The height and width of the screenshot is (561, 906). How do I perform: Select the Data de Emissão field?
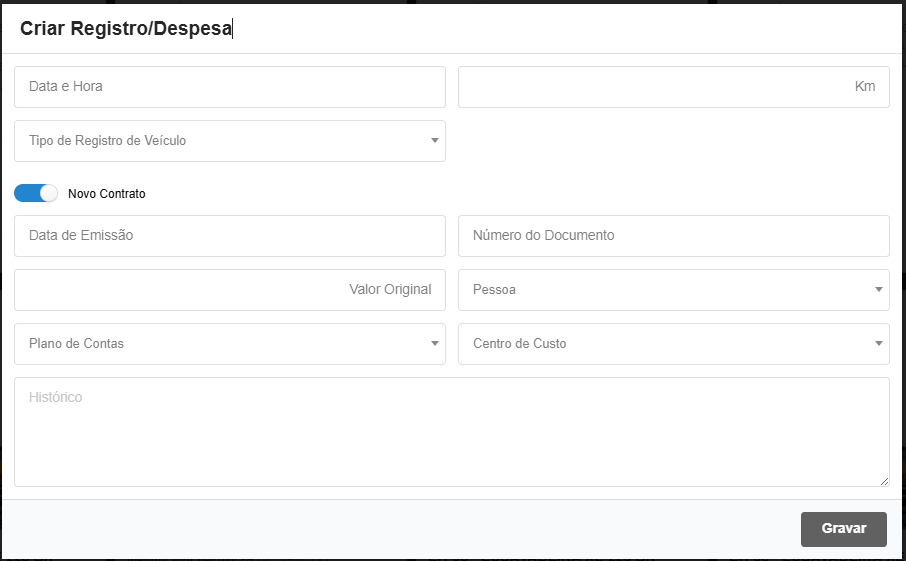click(x=230, y=236)
